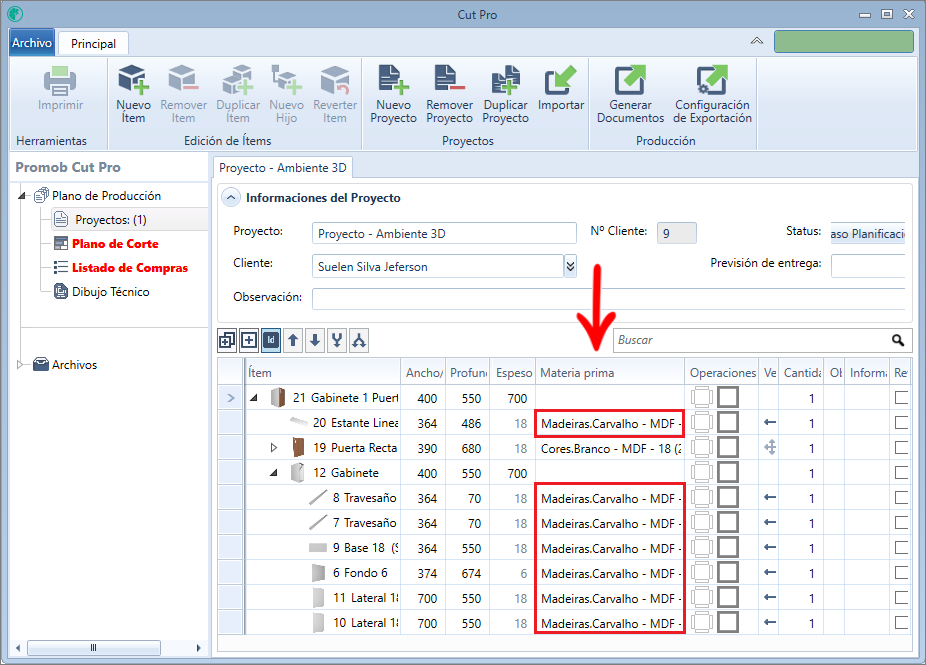Collapse the 12 Gabinete row
This screenshot has width=926, height=665.
pyautogui.click(x=274, y=472)
